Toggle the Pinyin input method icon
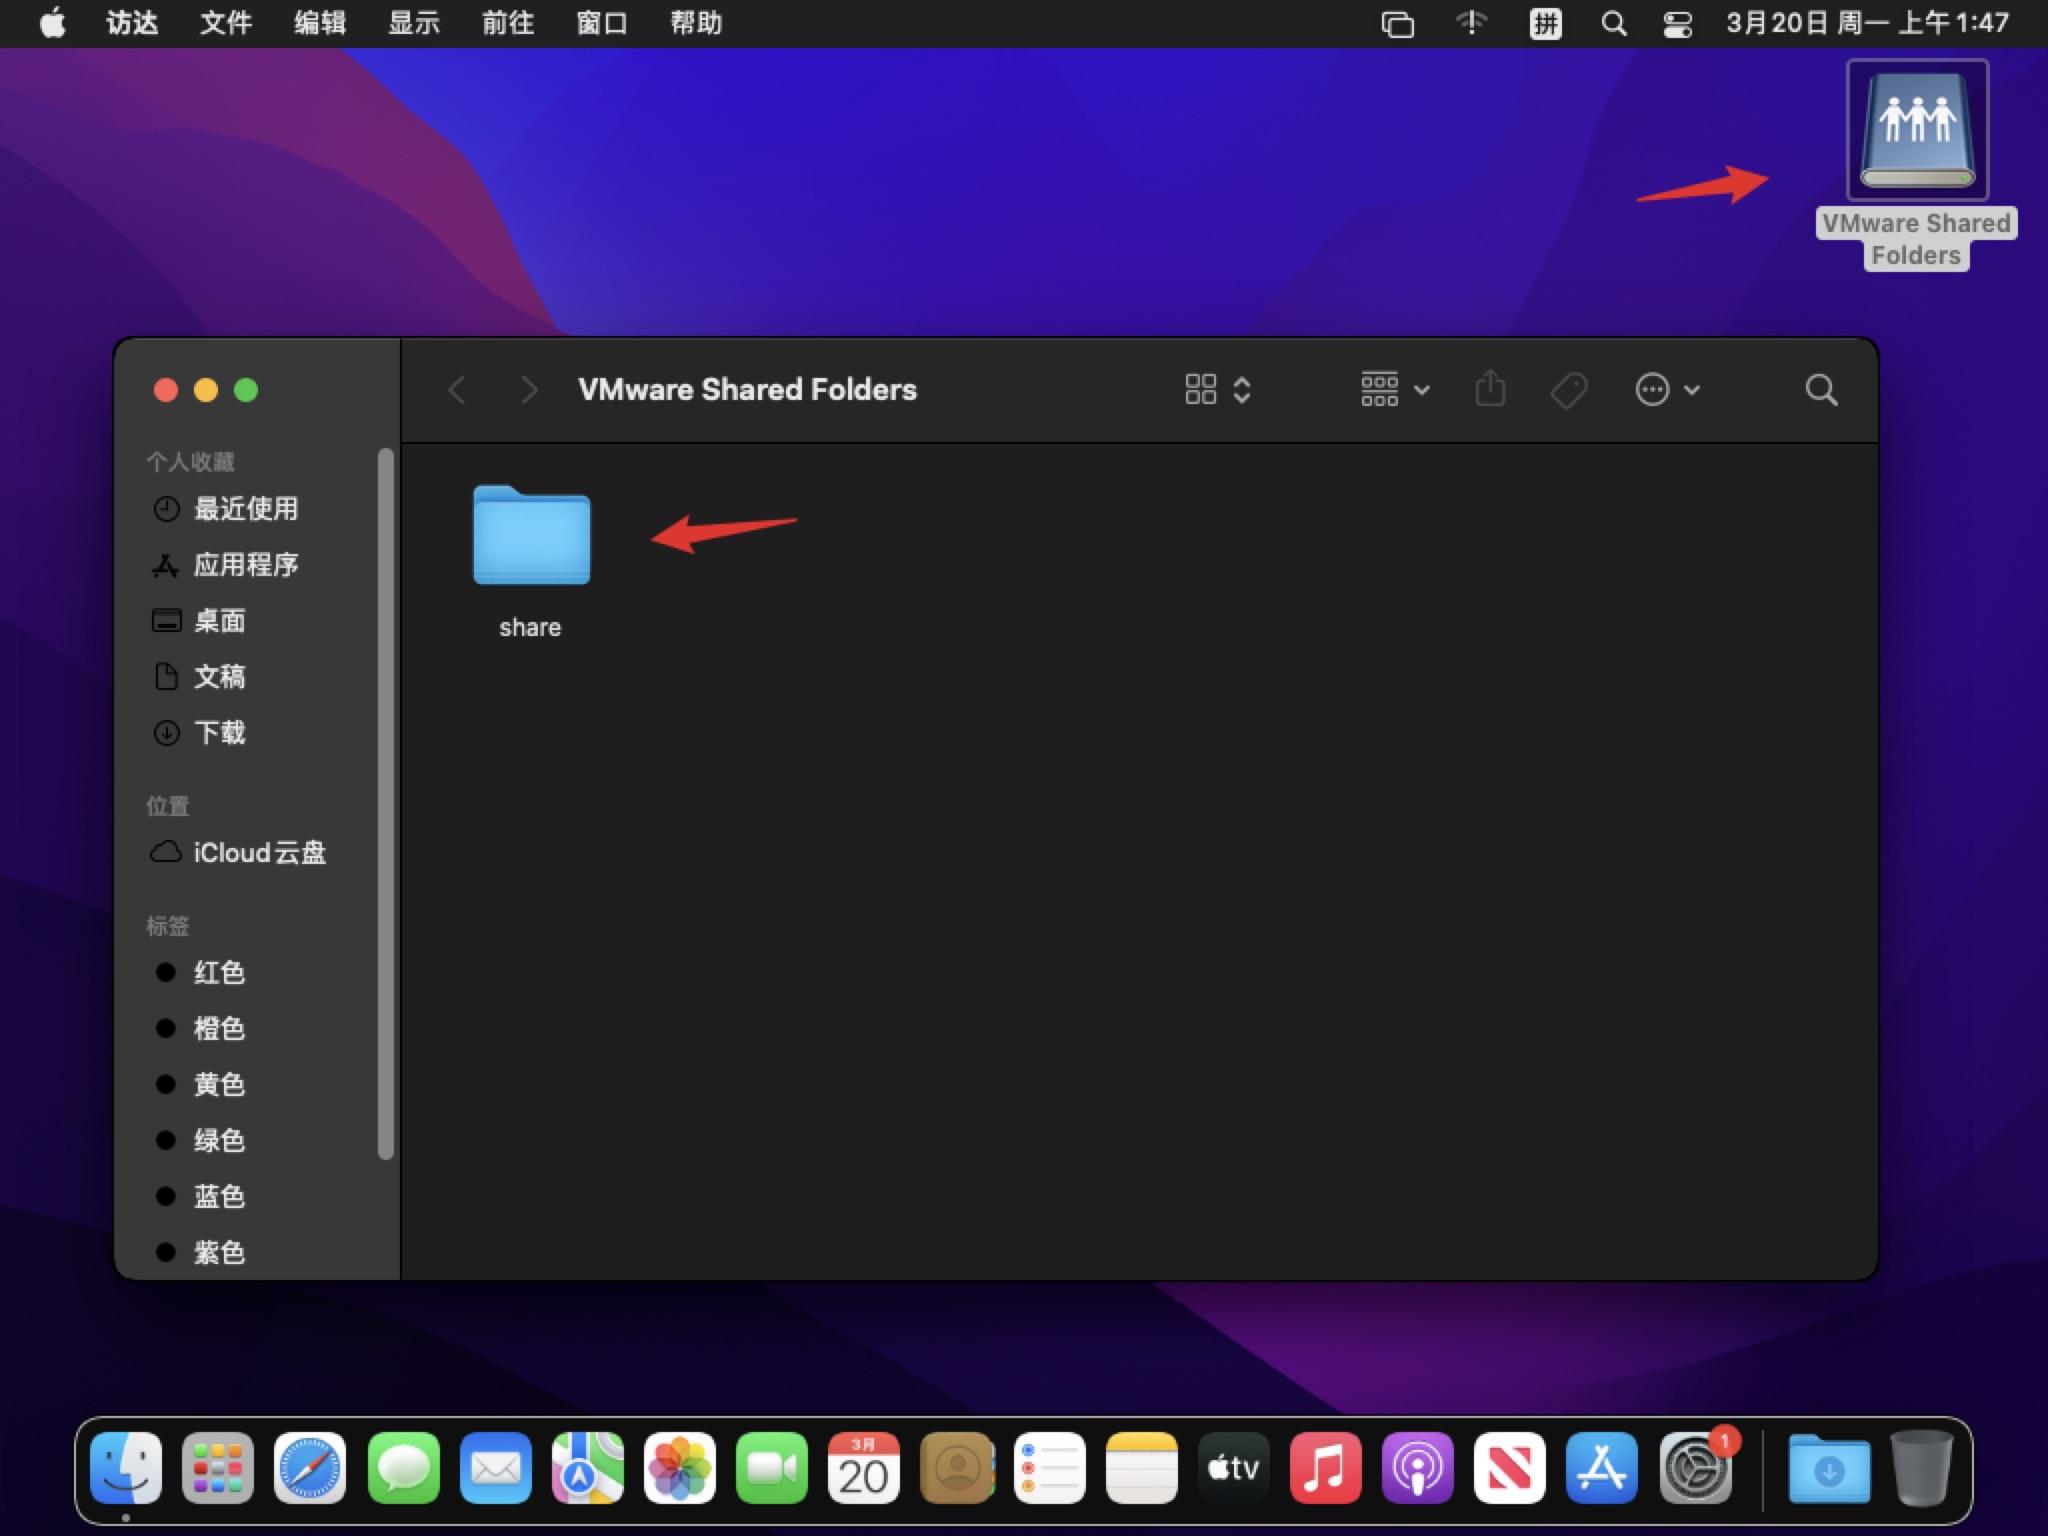This screenshot has width=2048, height=1536. 1545,23
